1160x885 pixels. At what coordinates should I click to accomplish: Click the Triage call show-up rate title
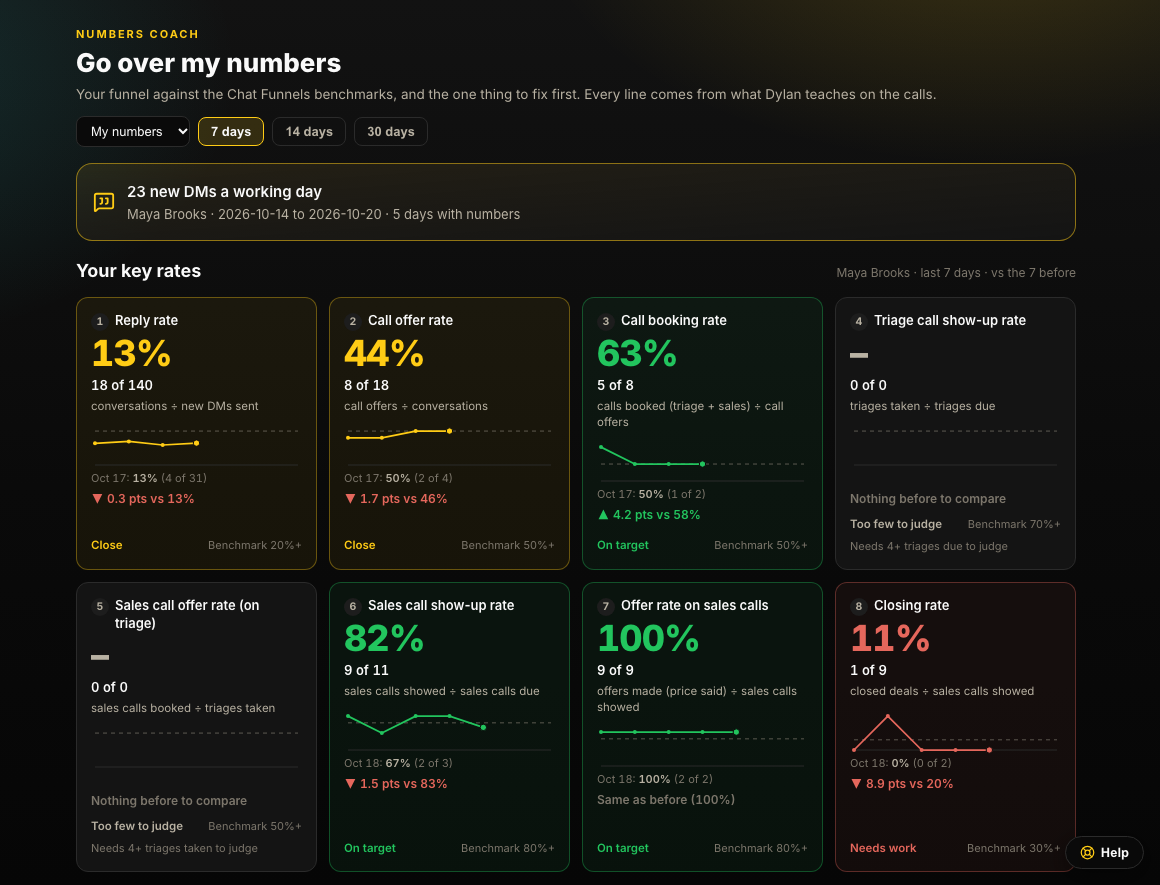click(x=950, y=320)
